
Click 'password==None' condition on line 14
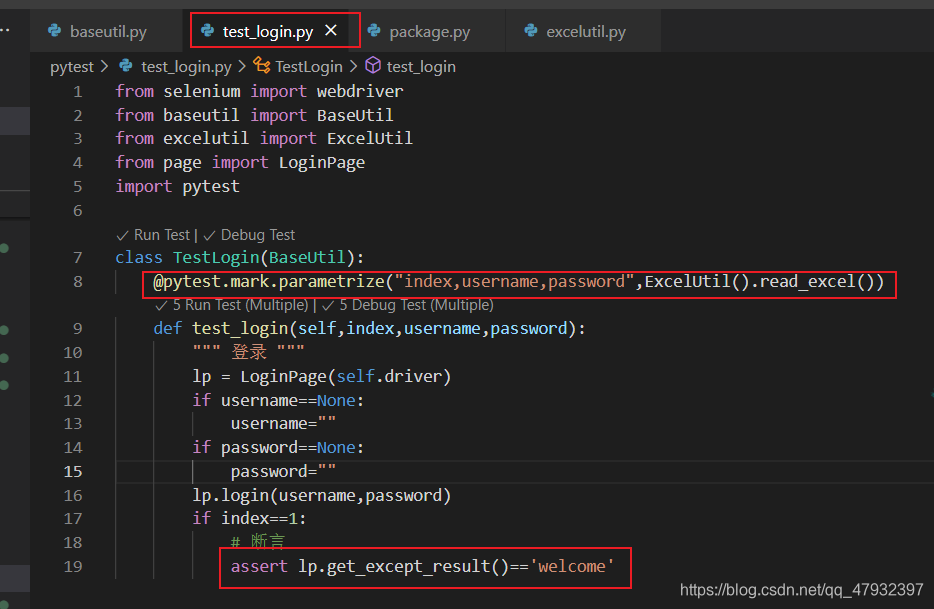coord(288,447)
